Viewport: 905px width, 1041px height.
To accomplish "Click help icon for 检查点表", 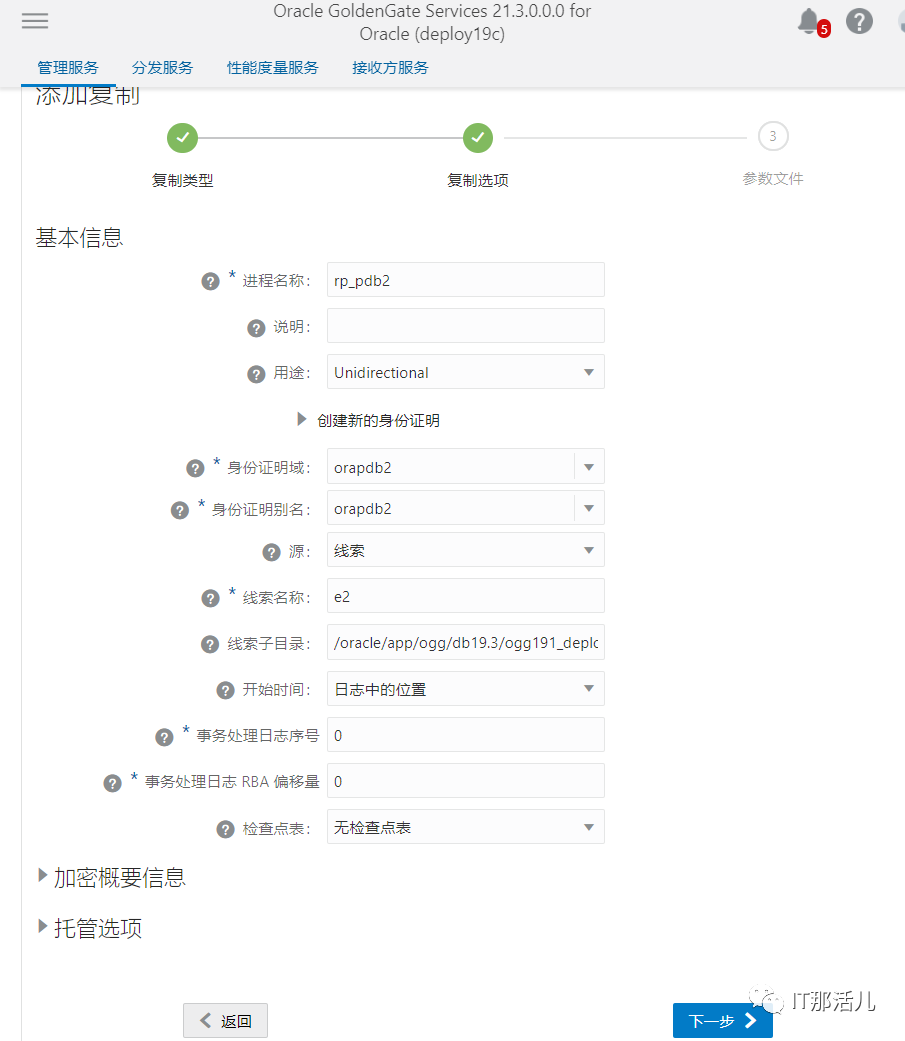I will point(226,829).
